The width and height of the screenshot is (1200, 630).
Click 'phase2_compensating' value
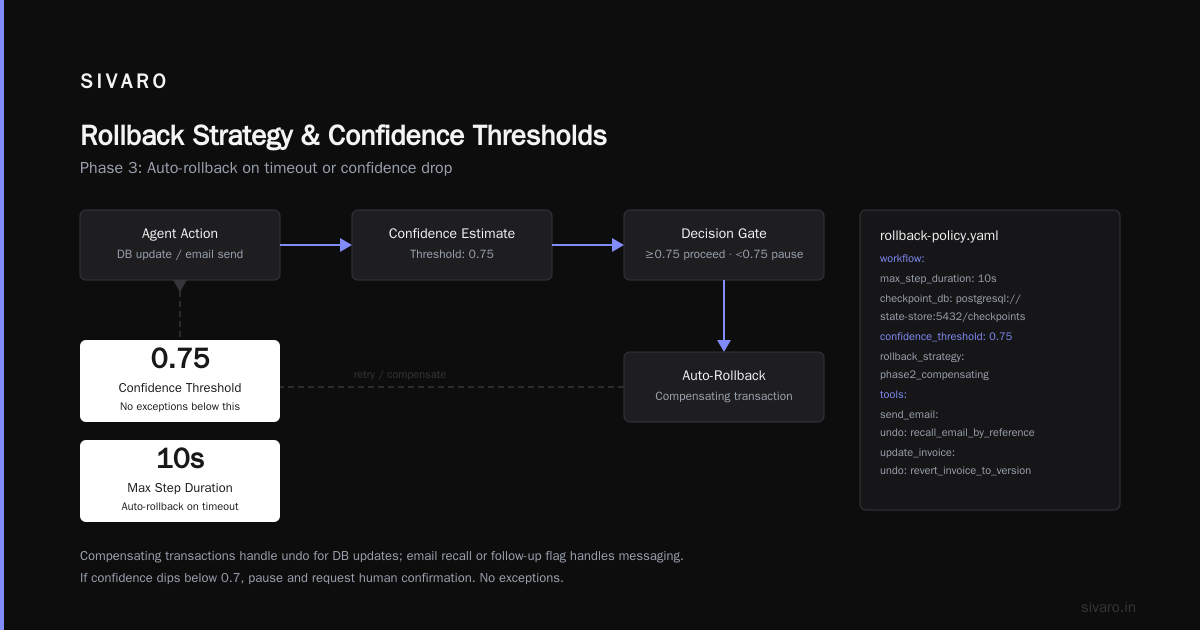coord(934,375)
